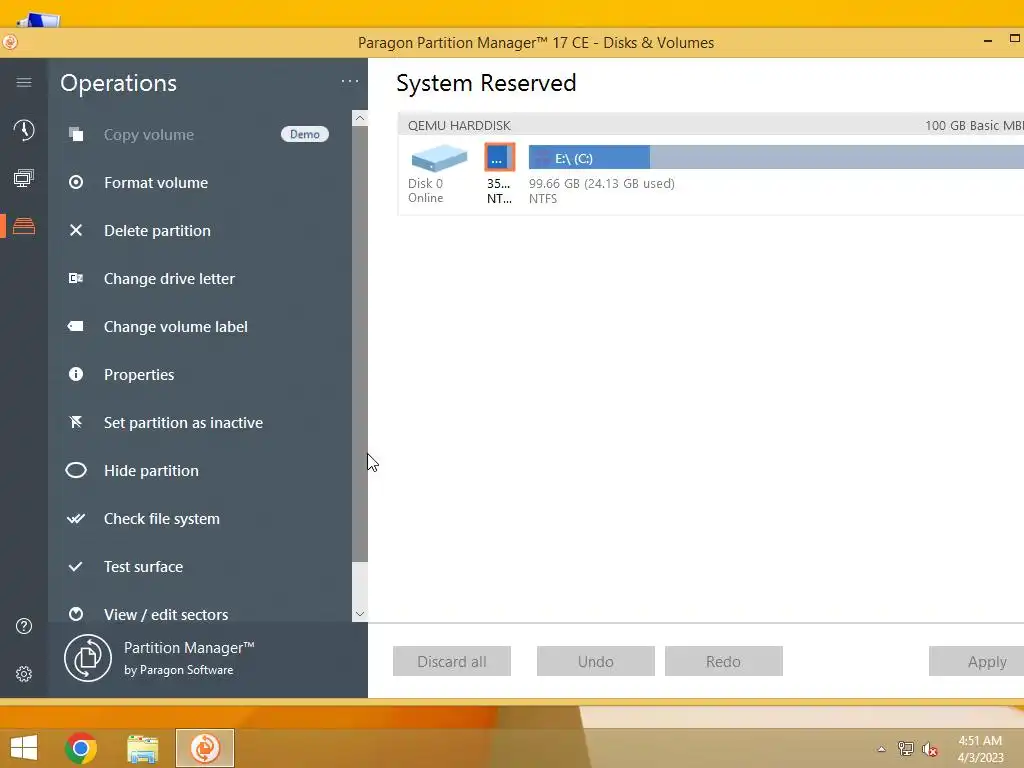The width and height of the screenshot is (1024, 768).
Task: Click the operations list scroll up arrow
Action: (x=359, y=118)
